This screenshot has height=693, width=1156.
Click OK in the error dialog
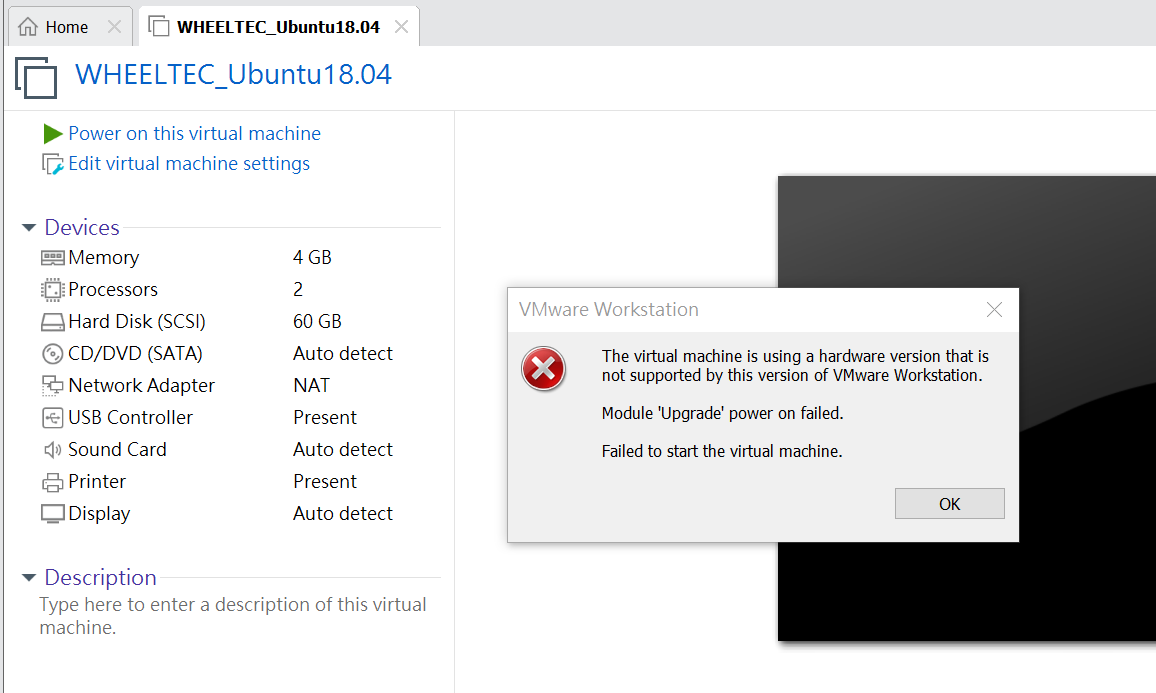point(950,504)
